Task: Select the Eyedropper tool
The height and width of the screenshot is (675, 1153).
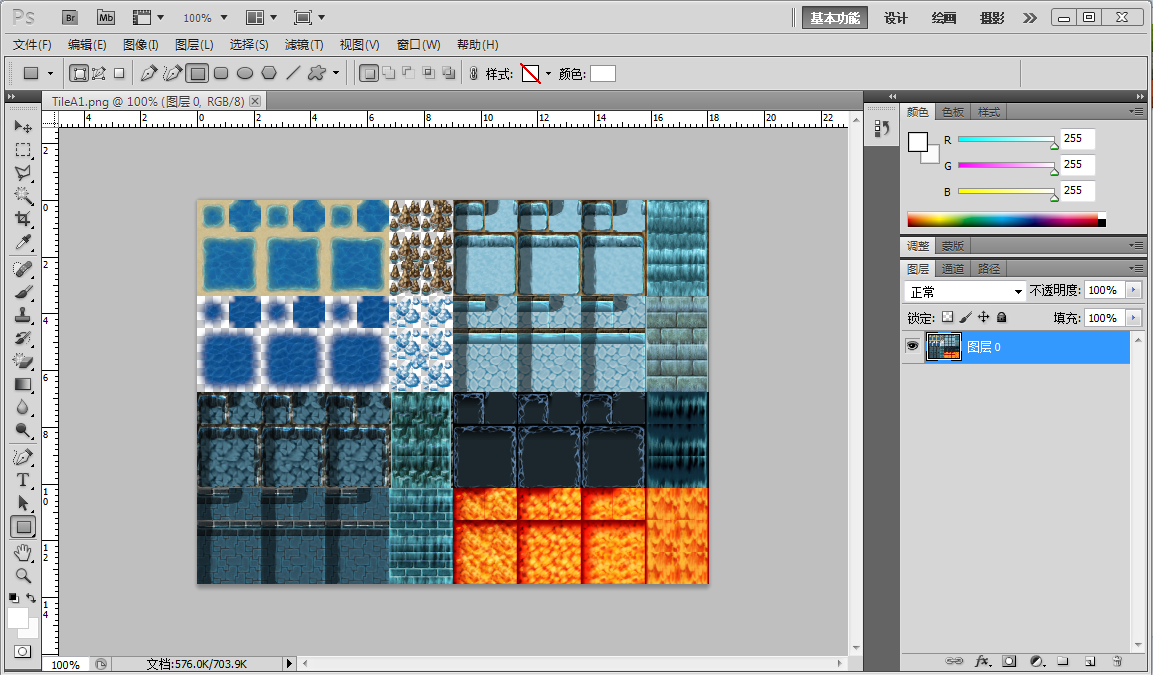Action: pos(23,242)
